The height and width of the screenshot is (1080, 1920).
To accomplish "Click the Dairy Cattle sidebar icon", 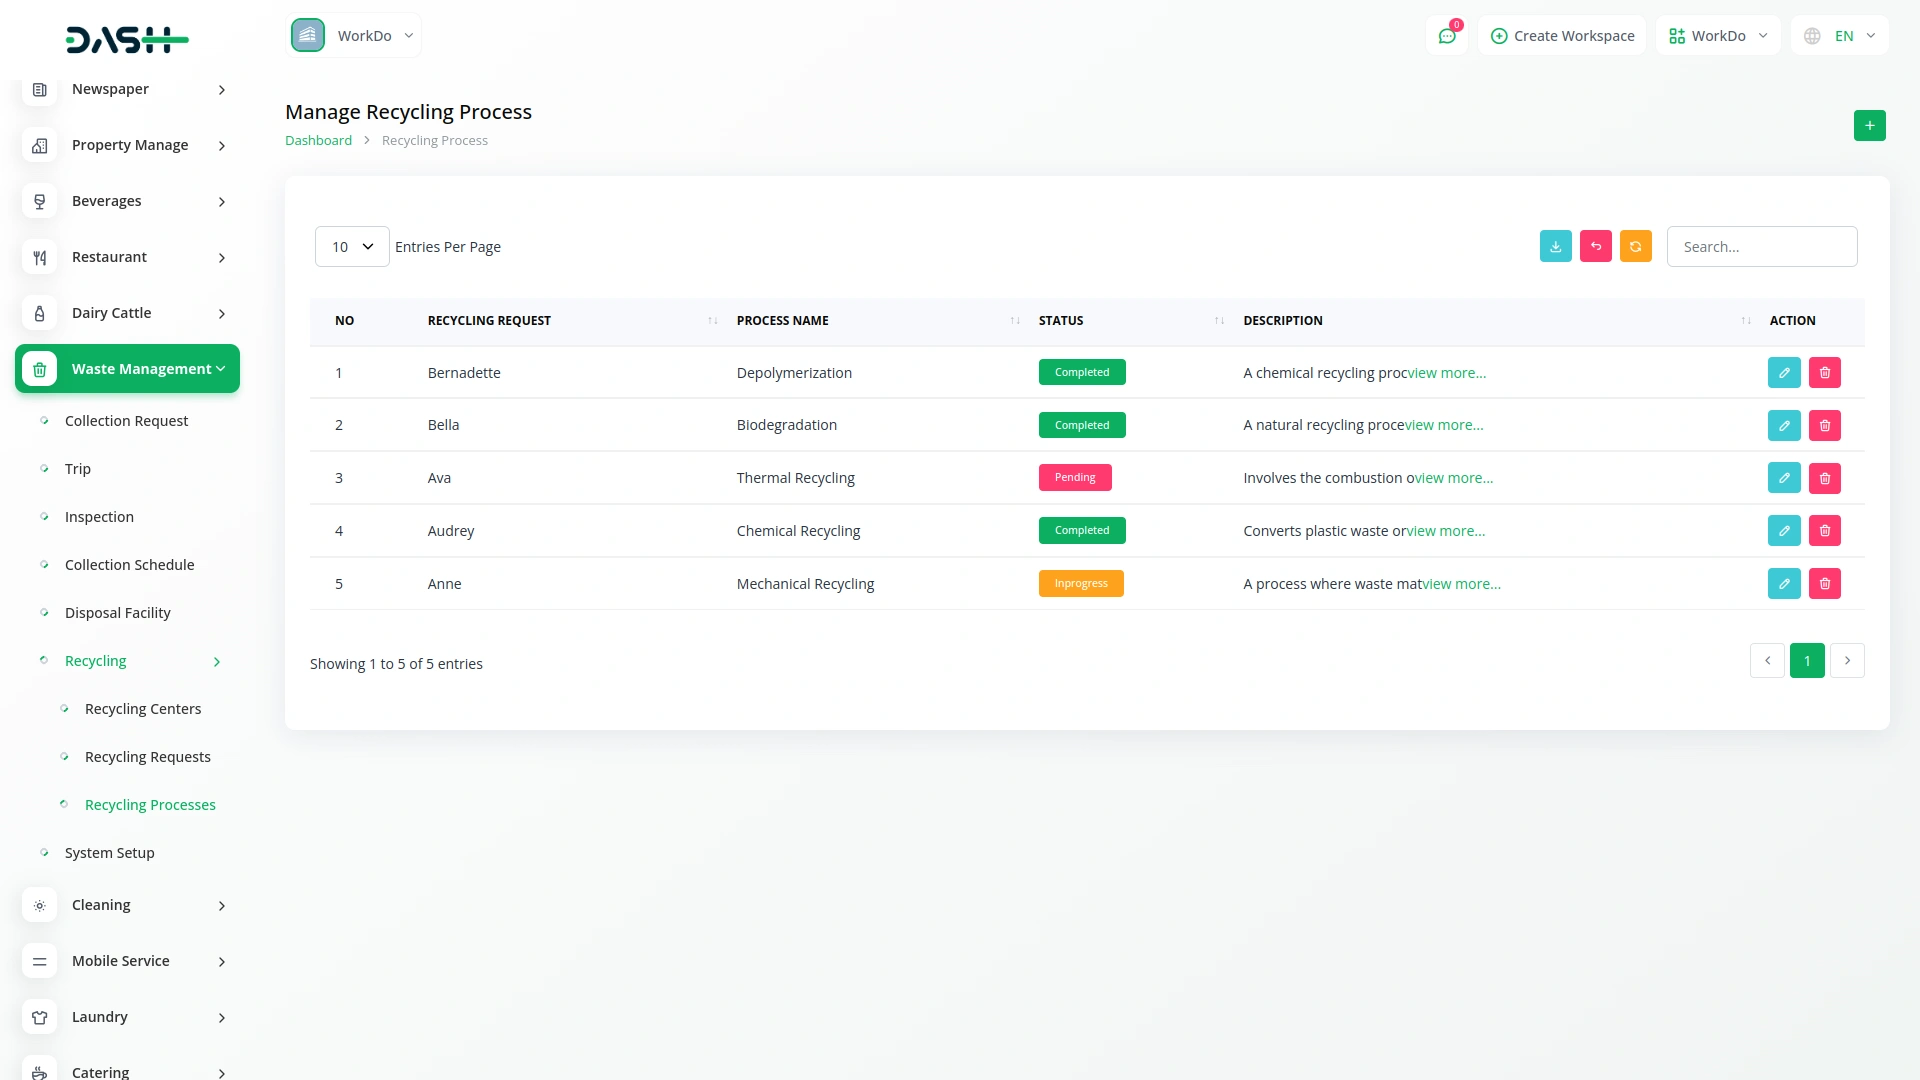I will tap(39, 313).
